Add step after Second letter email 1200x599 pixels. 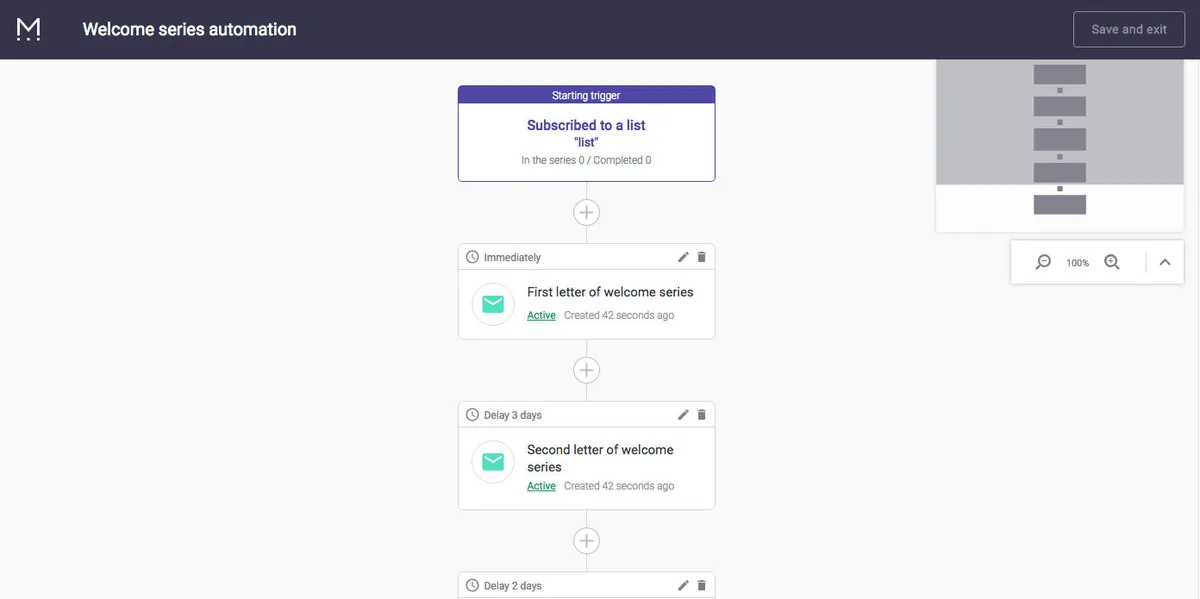[x=587, y=541]
